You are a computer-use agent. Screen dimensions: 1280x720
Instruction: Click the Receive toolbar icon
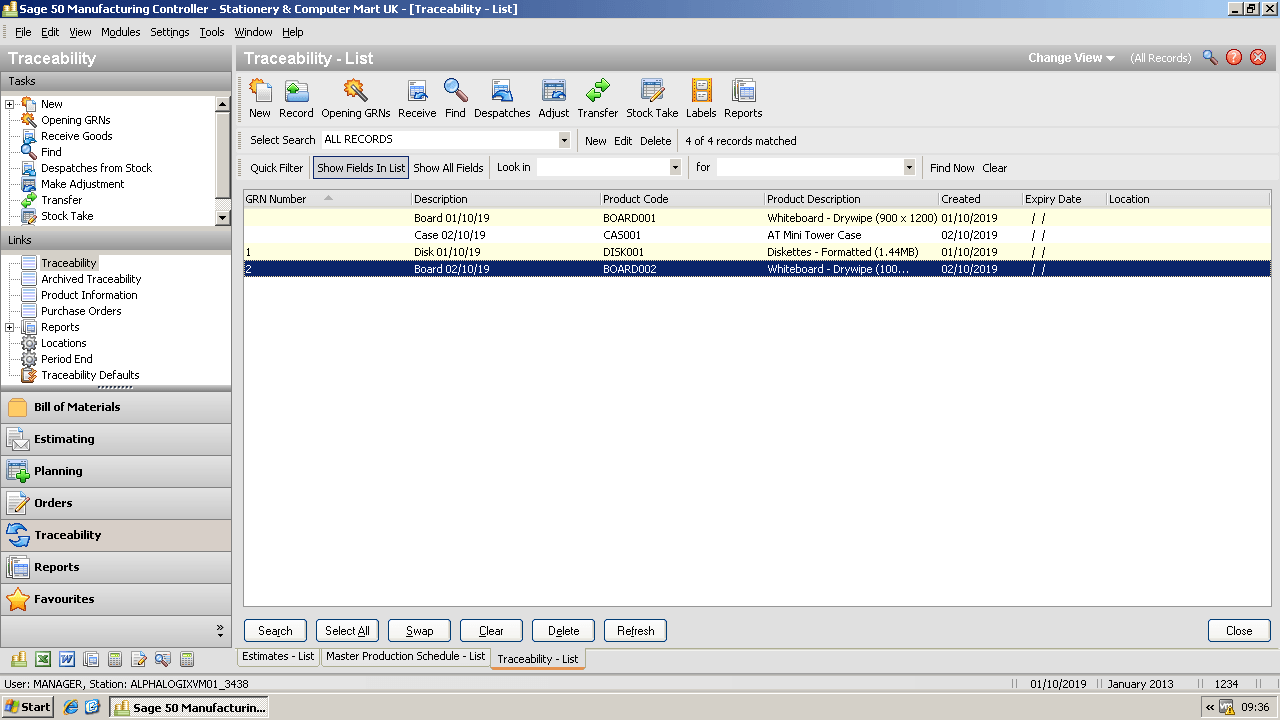tap(417, 98)
